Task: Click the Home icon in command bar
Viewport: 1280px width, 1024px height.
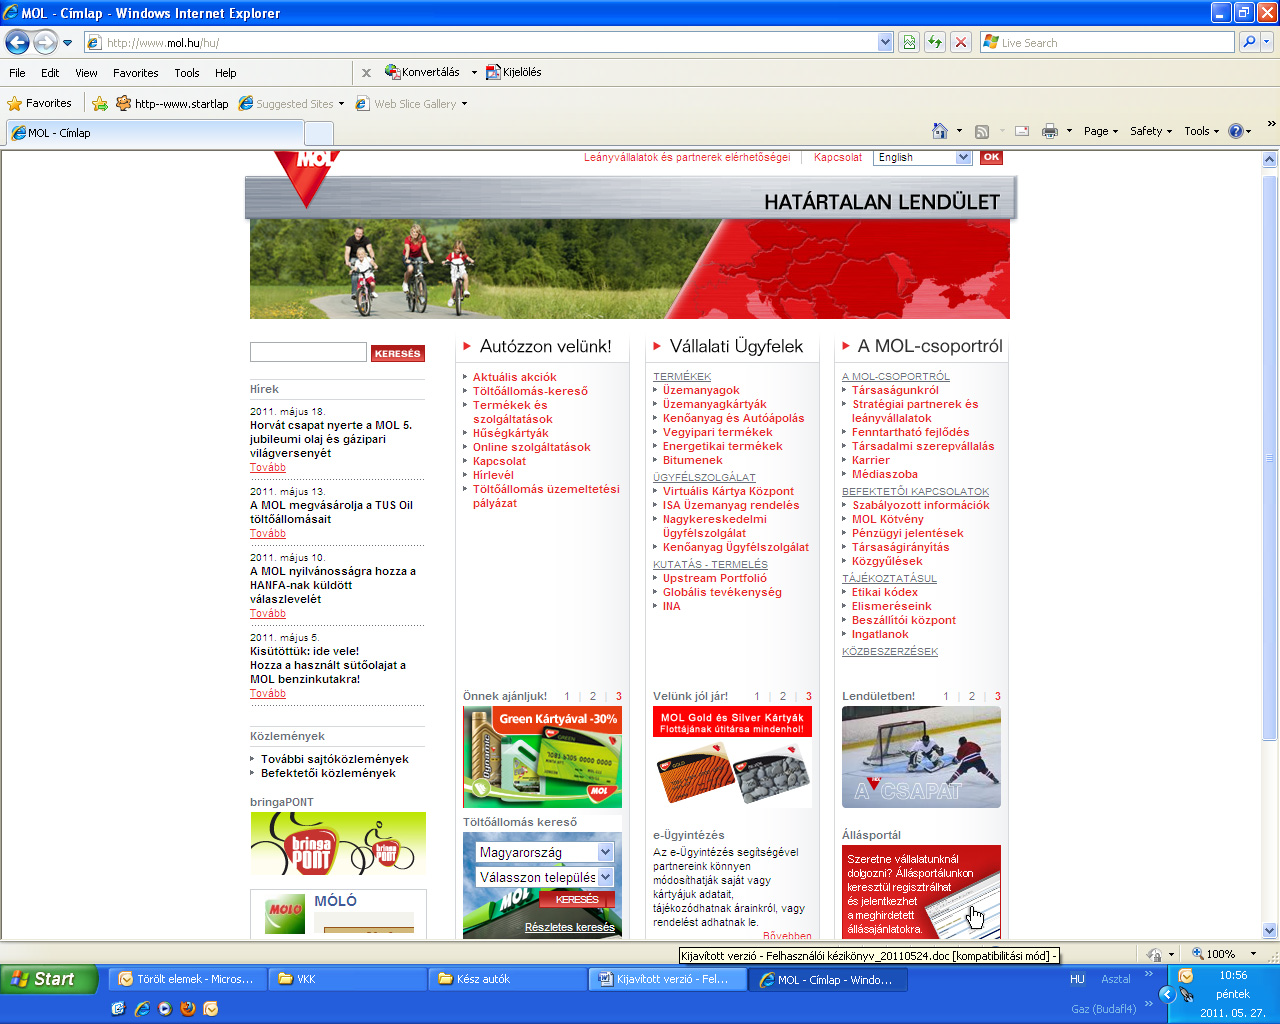Action: 939,131
